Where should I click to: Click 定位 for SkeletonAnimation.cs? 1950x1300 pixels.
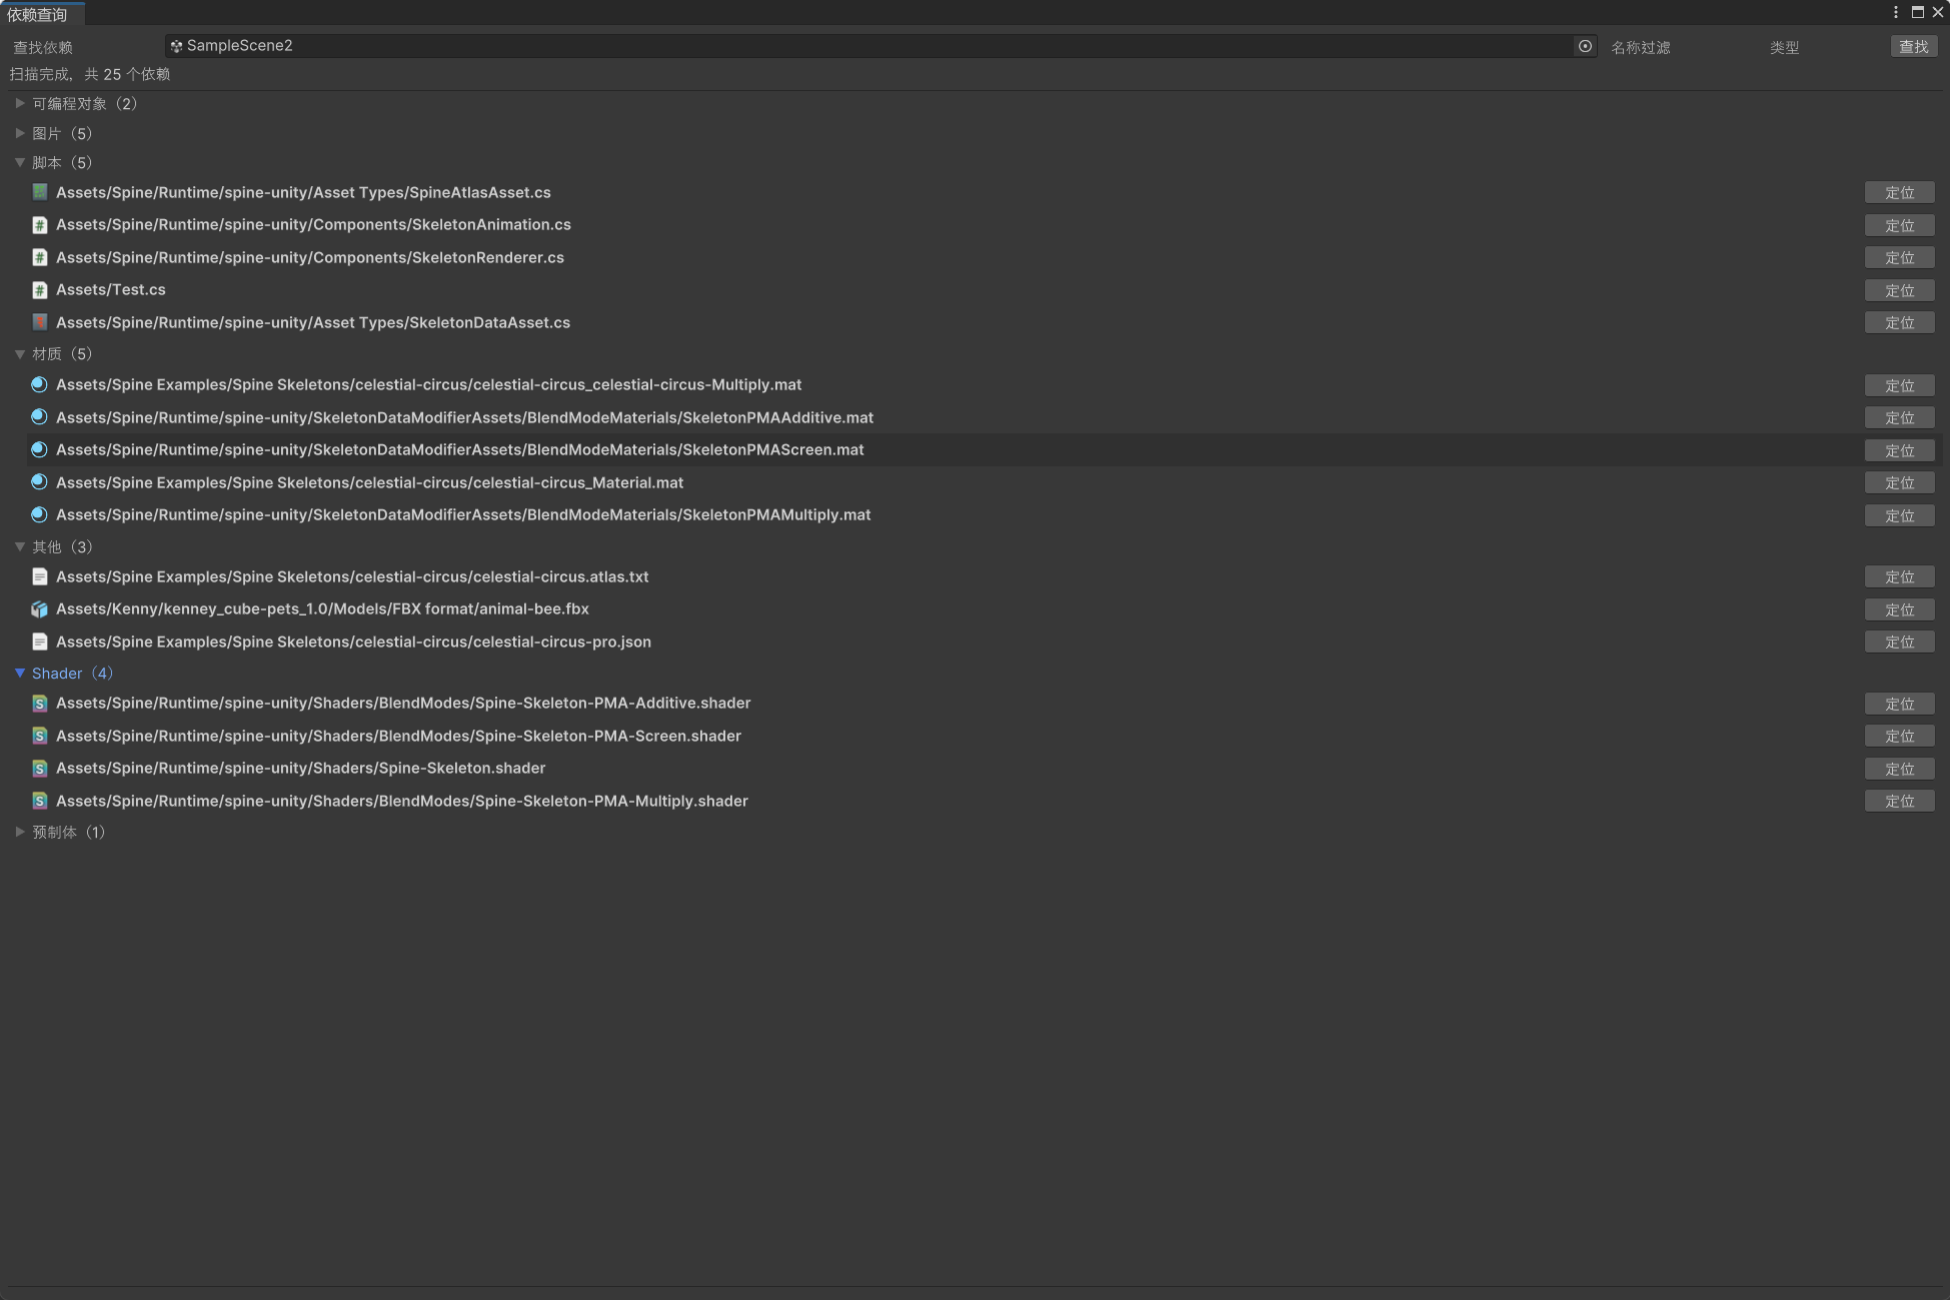click(x=1899, y=226)
